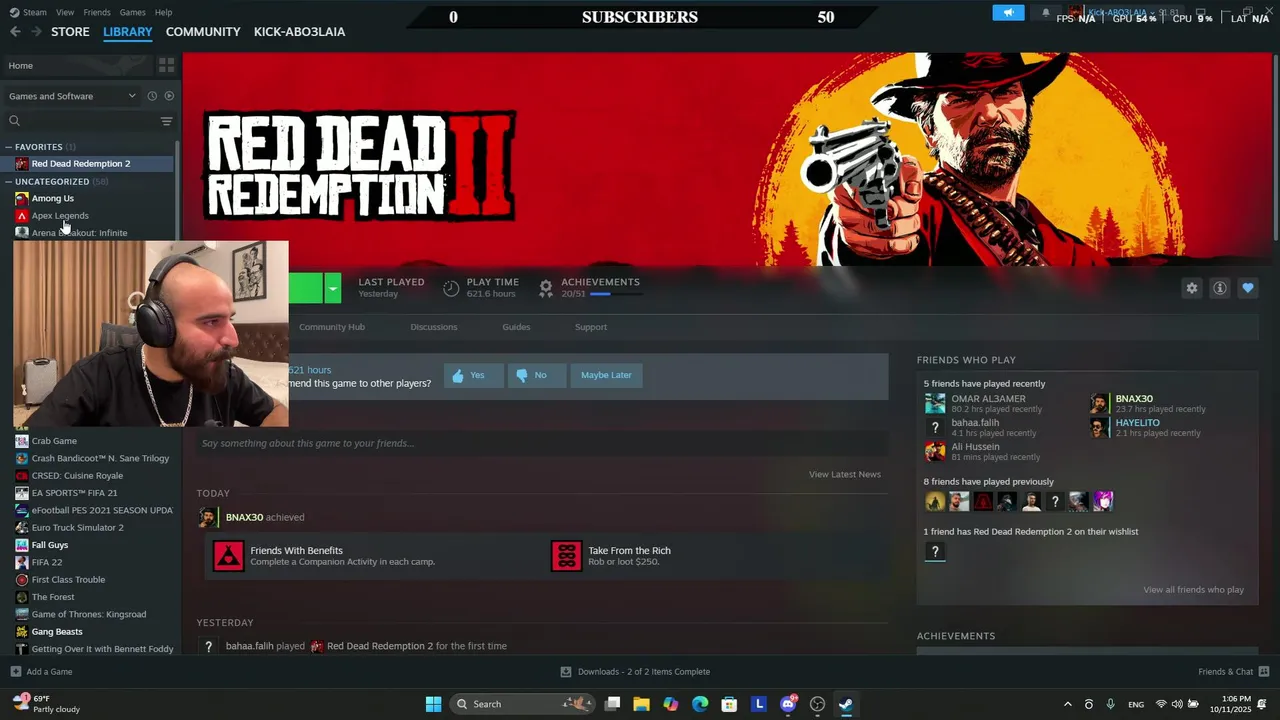The image size is (1280, 720).
Task: Open the play button dropdown arrow
Action: click(333, 289)
